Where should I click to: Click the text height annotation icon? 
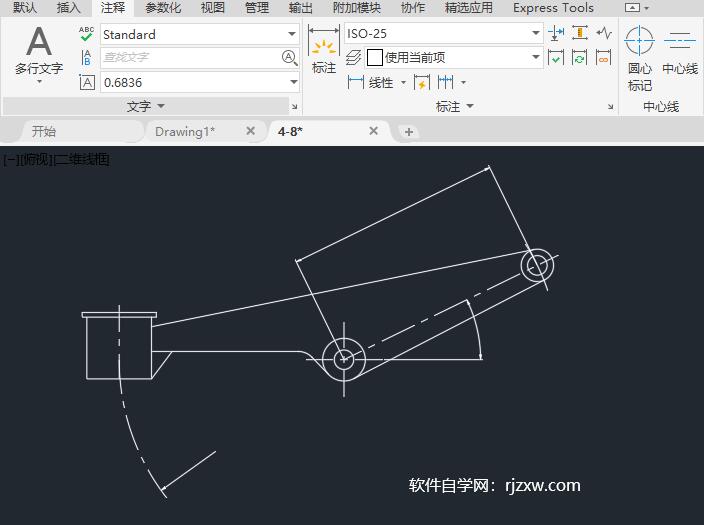[87, 82]
